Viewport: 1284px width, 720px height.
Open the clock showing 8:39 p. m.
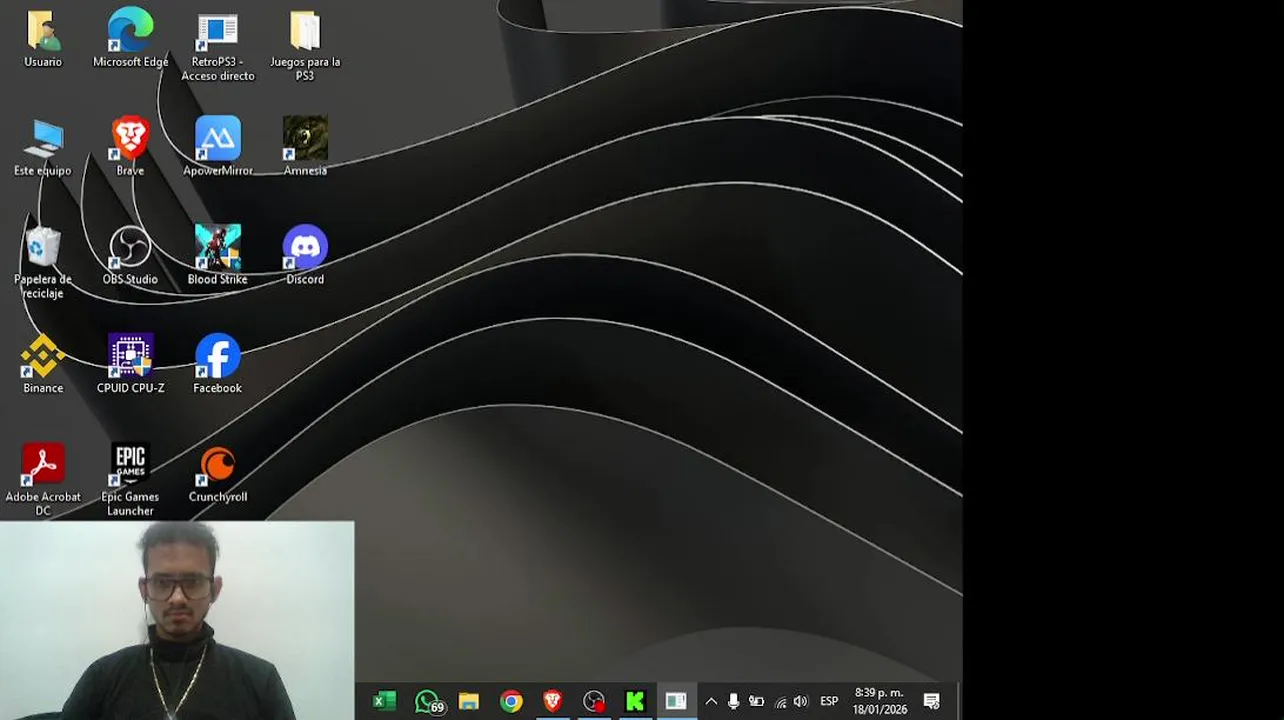tap(879, 702)
